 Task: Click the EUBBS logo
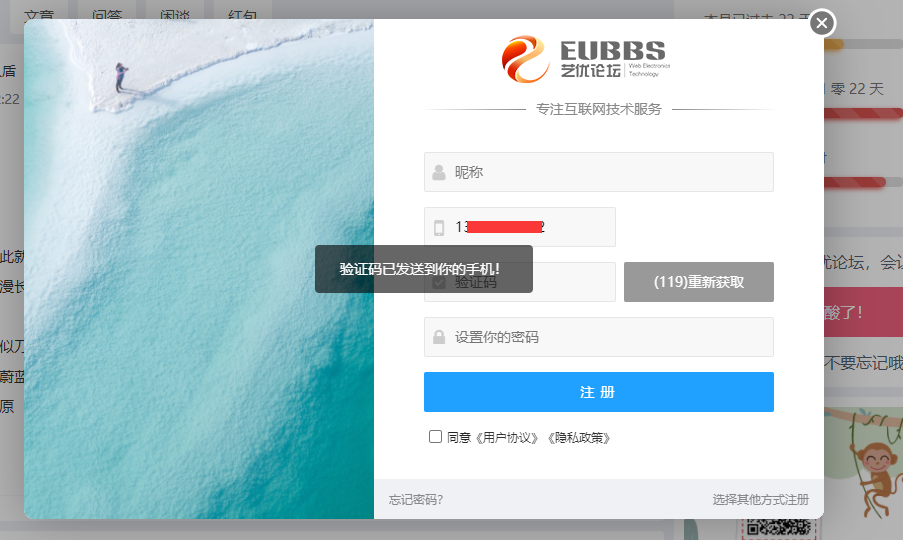(x=585, y=59)
